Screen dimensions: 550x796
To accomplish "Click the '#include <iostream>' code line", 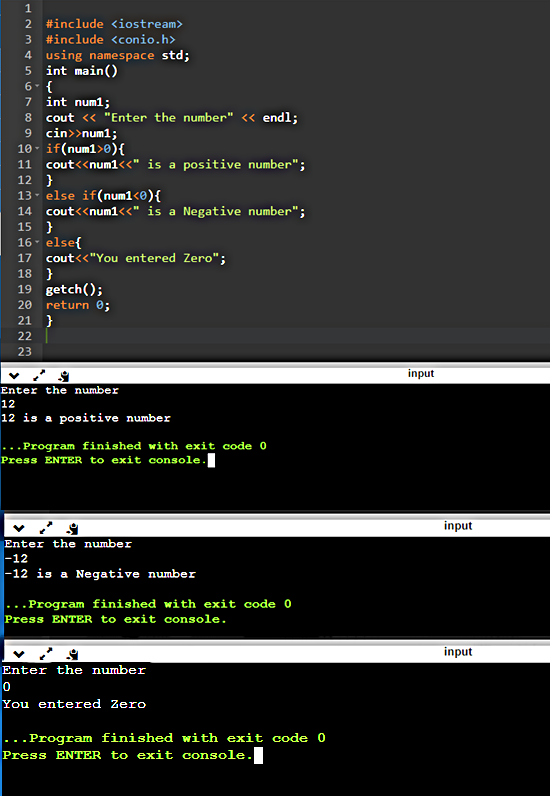I will pos(114,24).
